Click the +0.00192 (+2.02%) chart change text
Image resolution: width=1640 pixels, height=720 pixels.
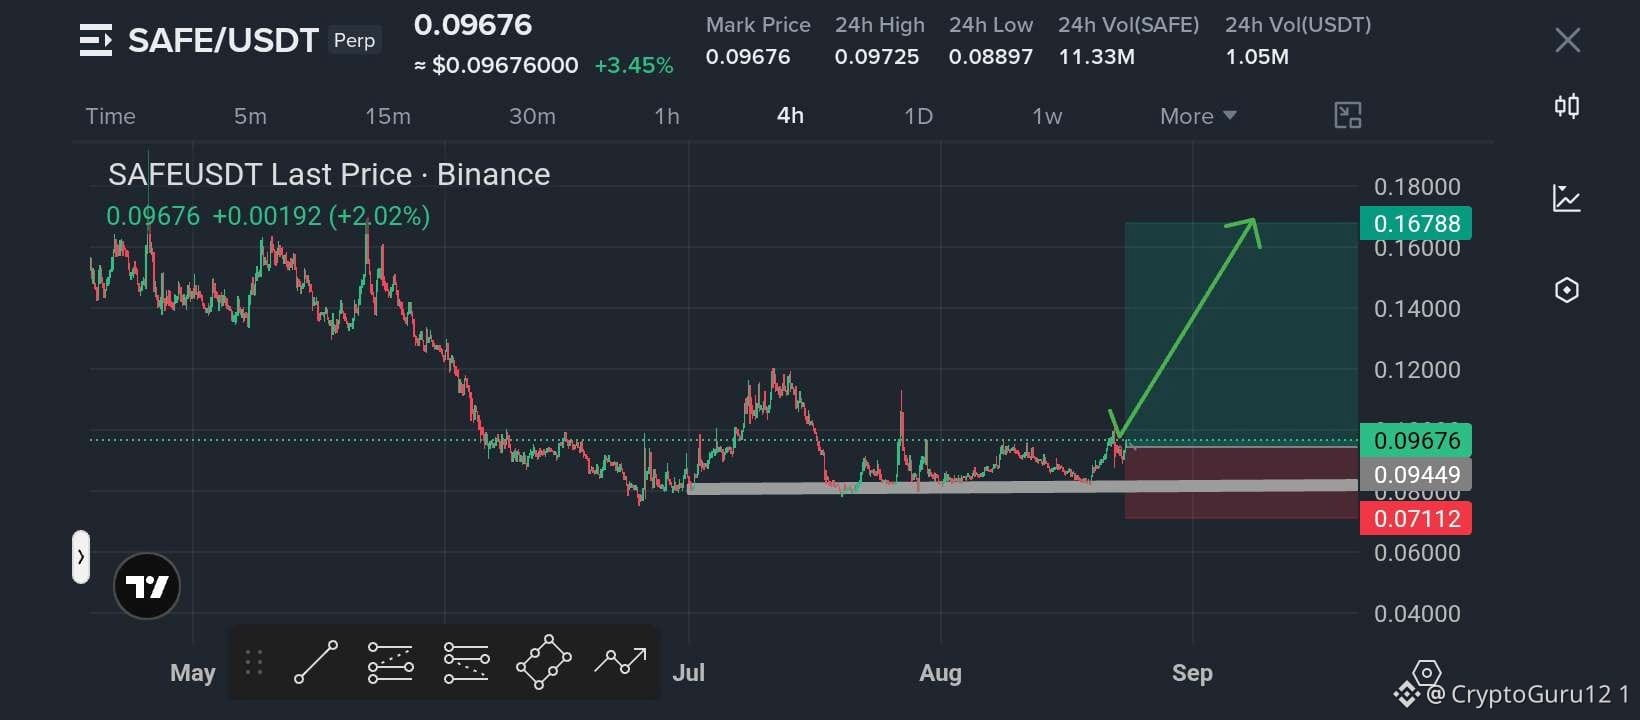[x=321, y=216]
